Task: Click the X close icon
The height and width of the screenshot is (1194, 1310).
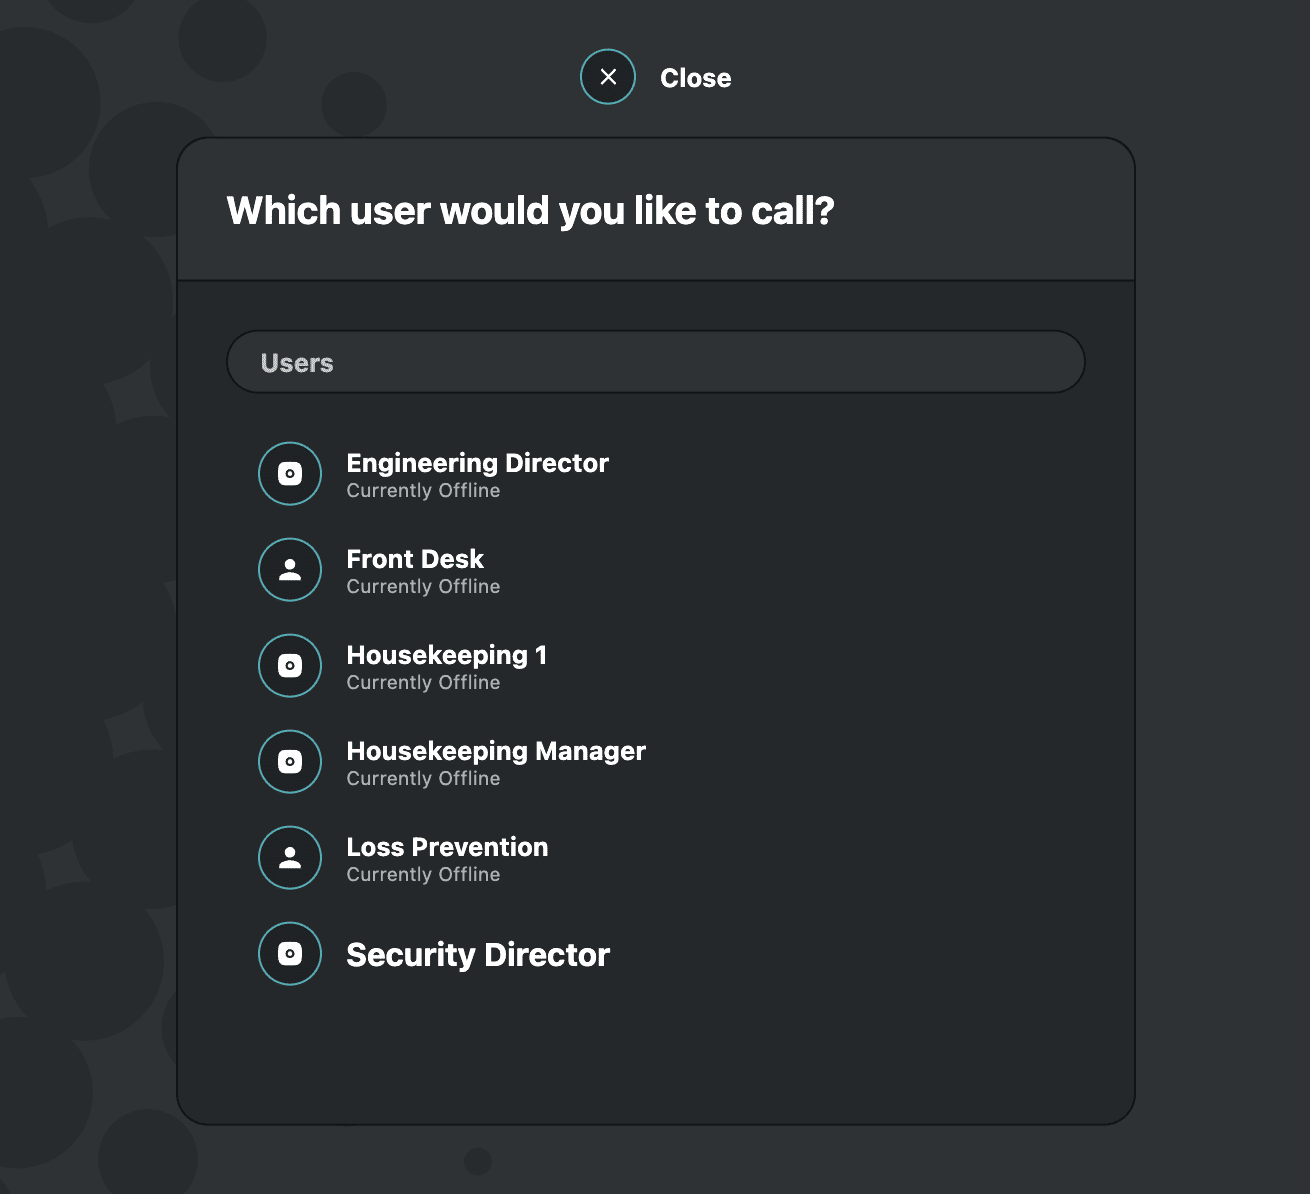Action: click(x=608, y=77)
